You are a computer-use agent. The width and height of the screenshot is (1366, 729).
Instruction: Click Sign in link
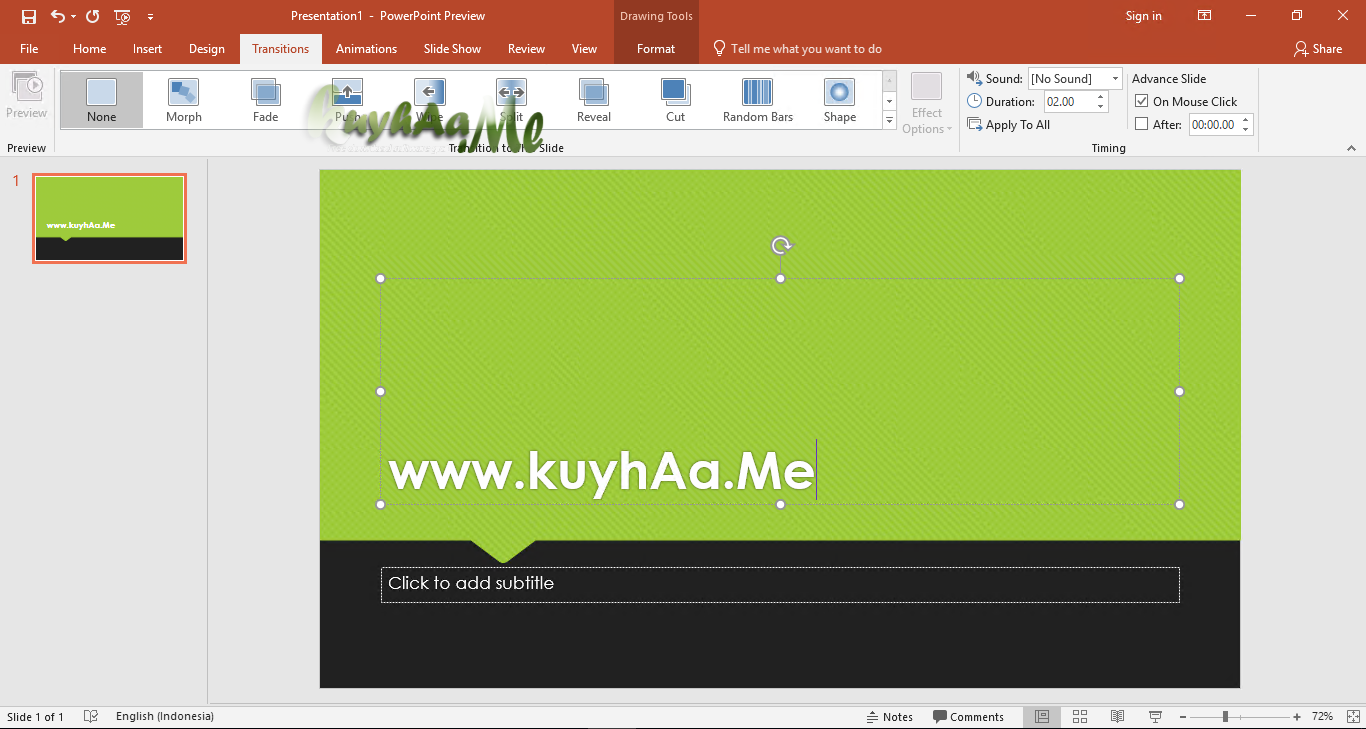point(1143,16)
